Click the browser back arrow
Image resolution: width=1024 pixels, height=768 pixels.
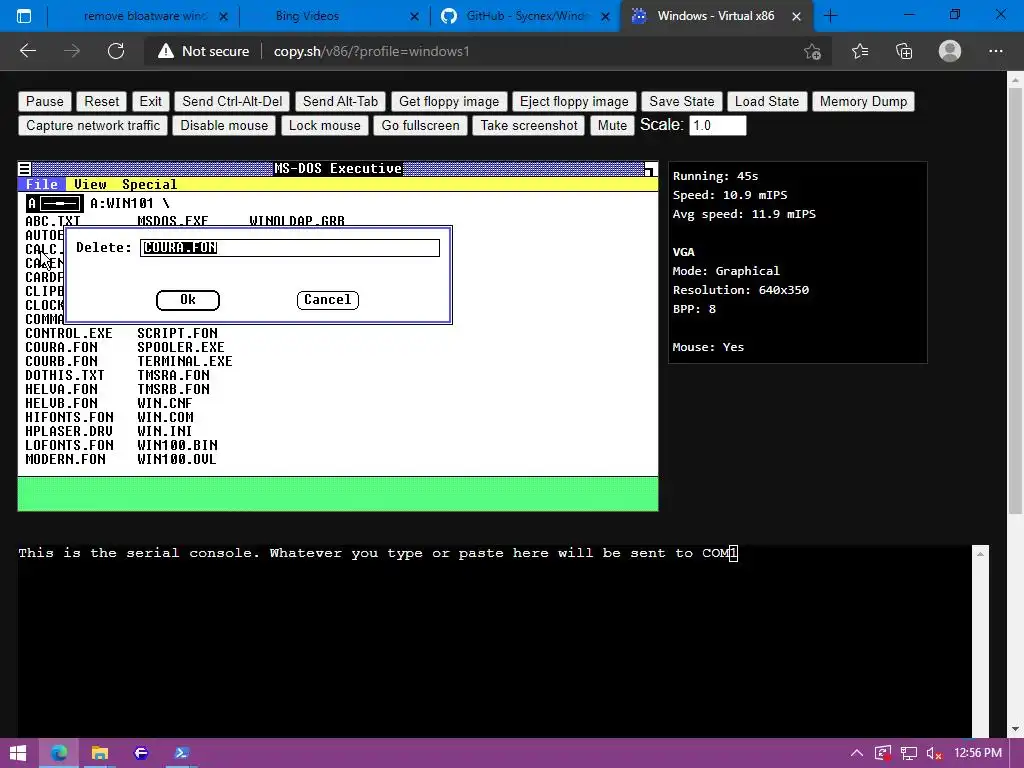tap(28, 51)
